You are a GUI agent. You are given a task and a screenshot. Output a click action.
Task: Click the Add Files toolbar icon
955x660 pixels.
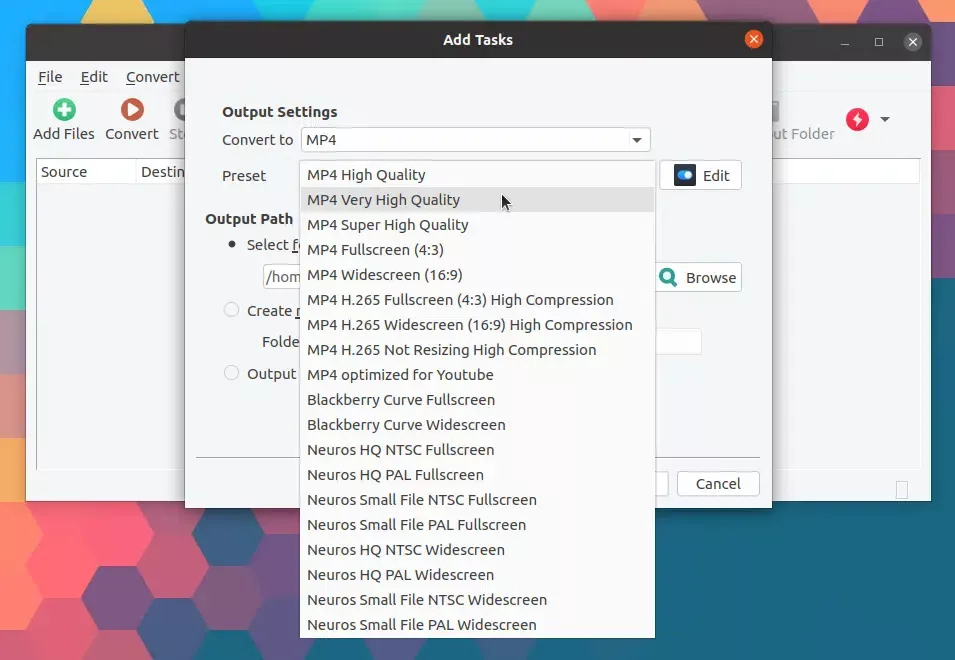[x=64, y=110]
